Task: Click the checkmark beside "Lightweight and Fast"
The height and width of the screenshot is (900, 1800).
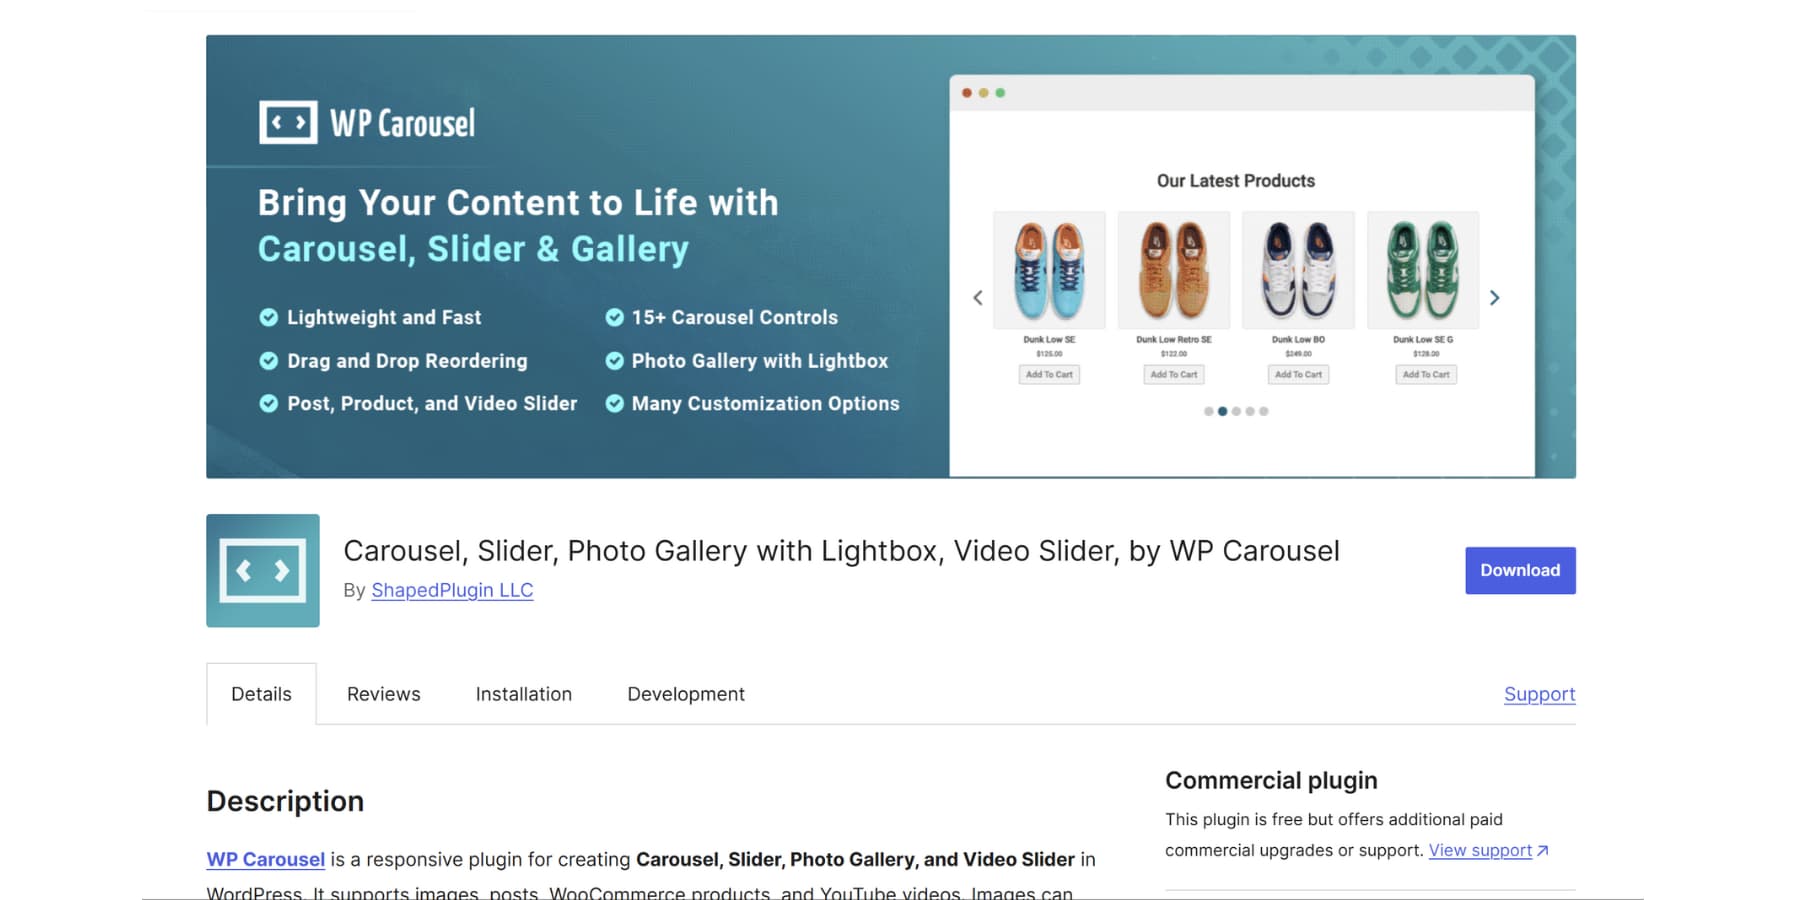Action: click(x=268, y=317)
